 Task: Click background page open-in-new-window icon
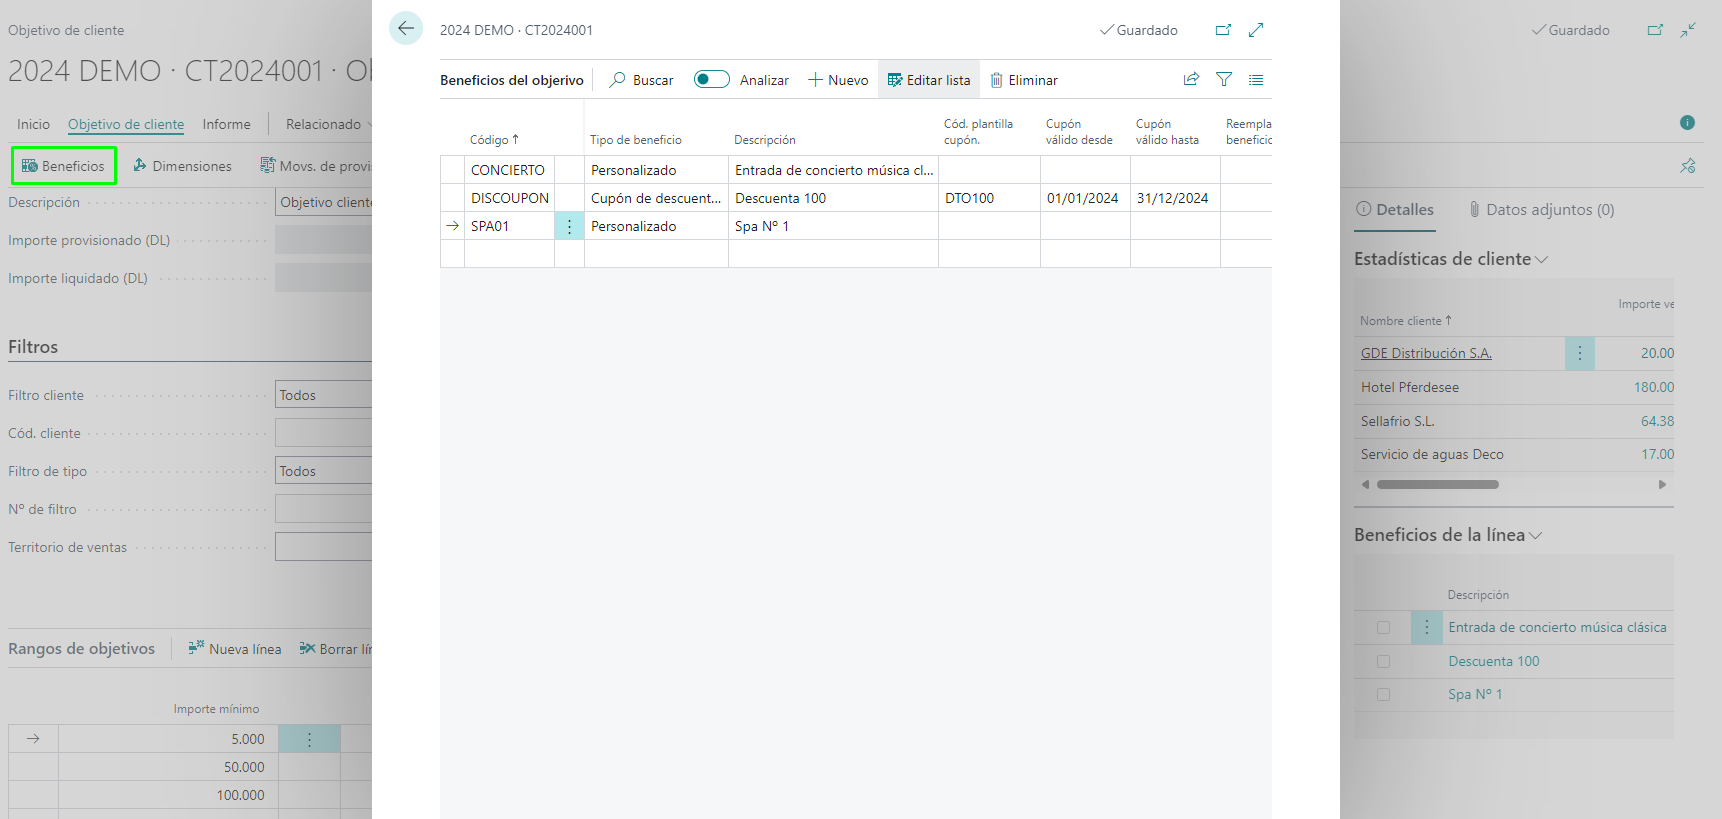(x=1656, y=30)
